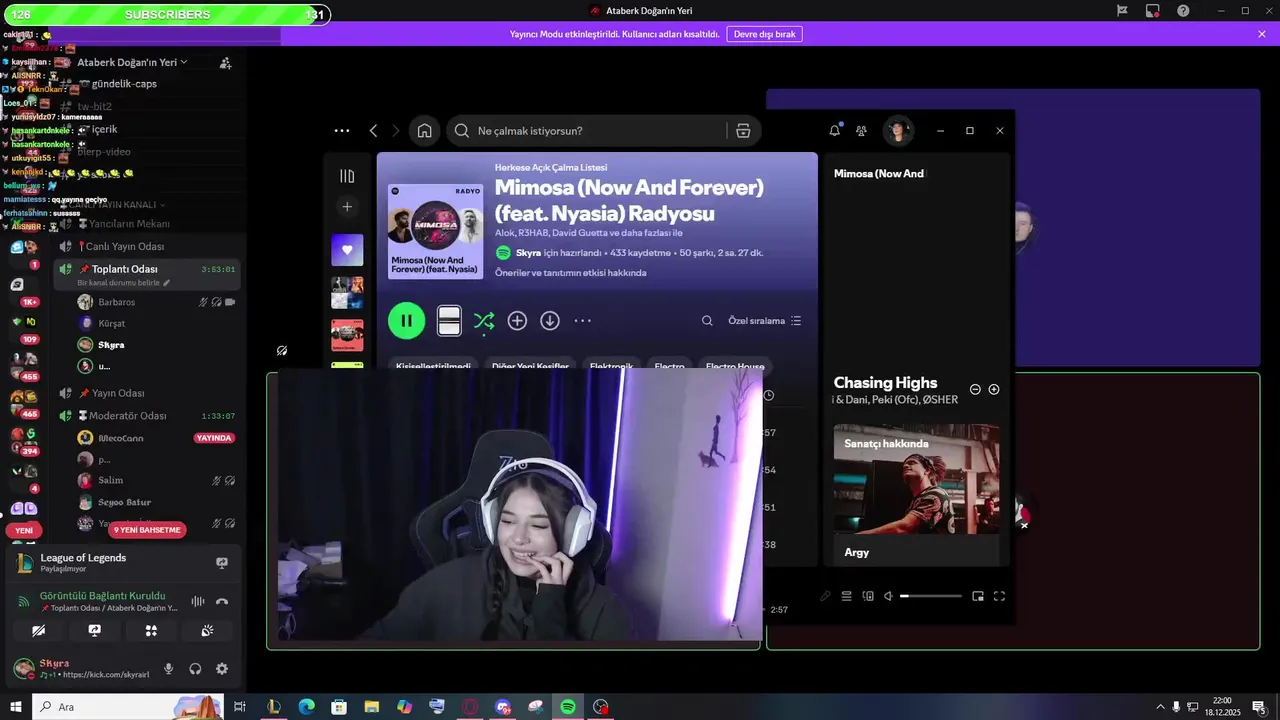The width and height of the screenshot is (1280, 720).
Task: Open Discord inbox icon in title bar
Action: [1153, 11]
